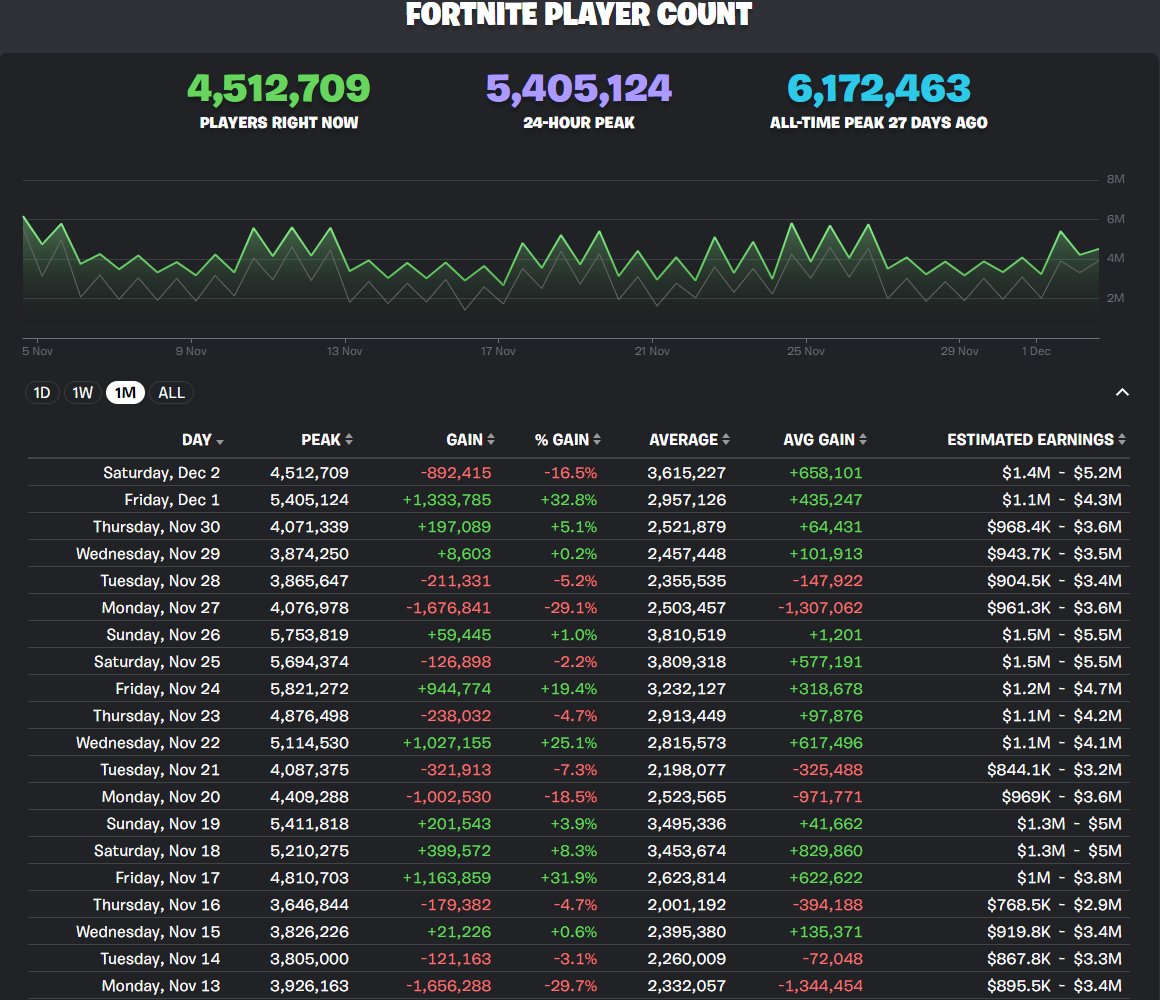Click the 4,512,709 players right now figure
This screenshot has height=1000, width=1160.
pos(278,88)
